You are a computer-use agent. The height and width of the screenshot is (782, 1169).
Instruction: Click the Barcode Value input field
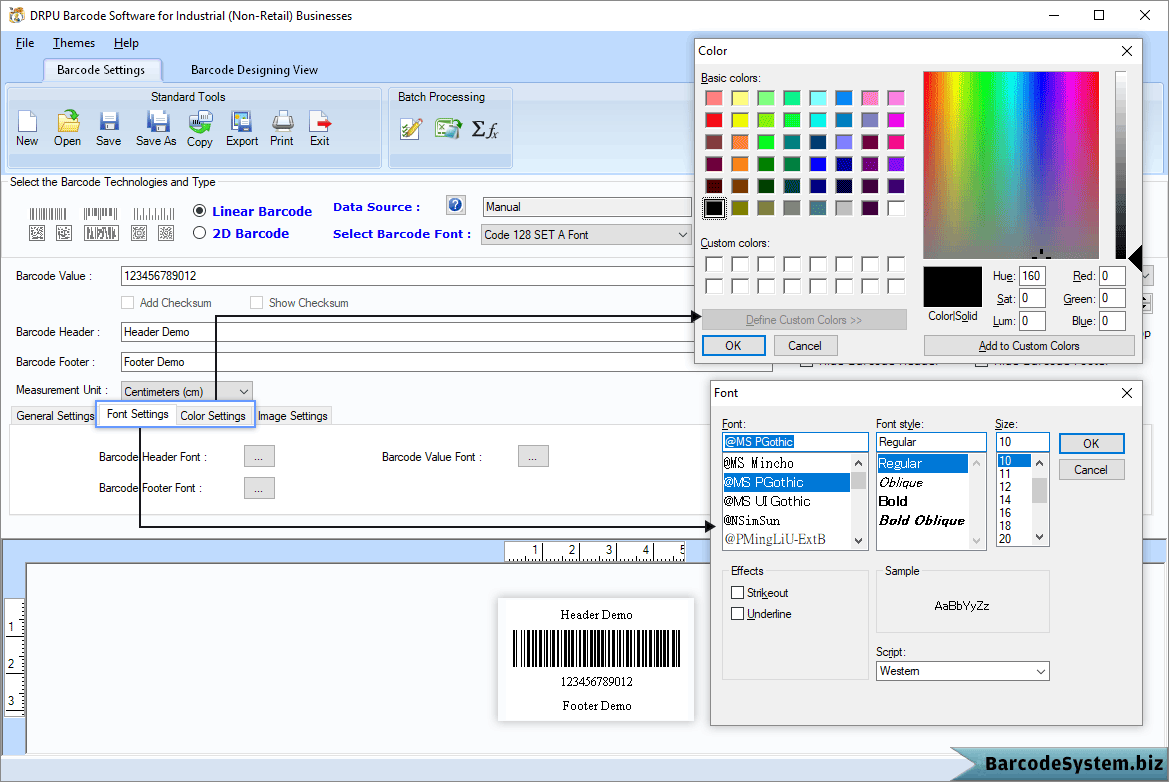pos(407,276)
